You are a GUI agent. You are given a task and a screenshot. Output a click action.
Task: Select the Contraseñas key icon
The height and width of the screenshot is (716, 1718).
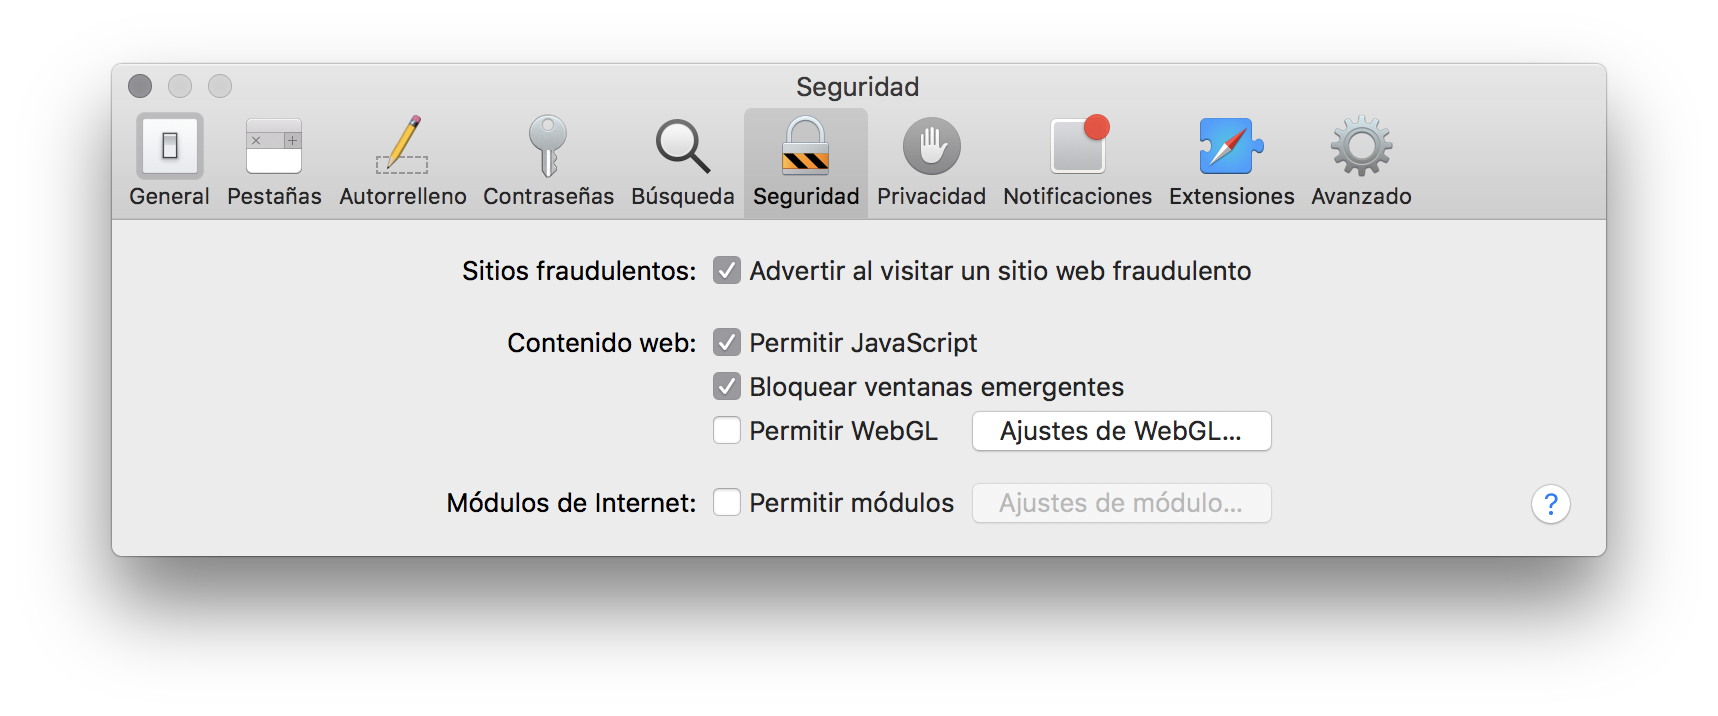tap(548, 162)
